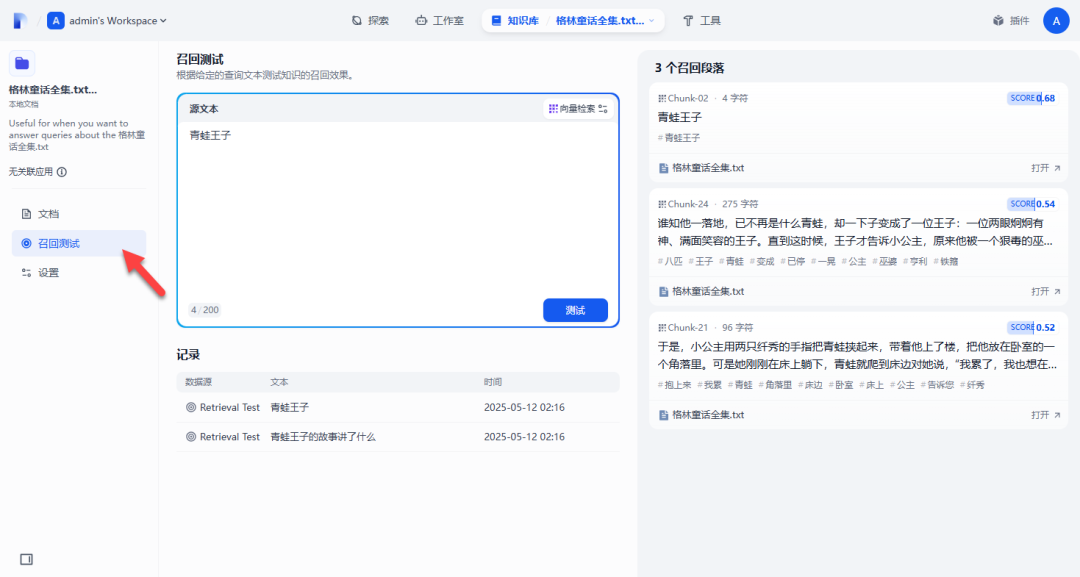1080x577 pixels.
Task: Click the SCORE 0.68 badge
Action: pos(1032,98)
